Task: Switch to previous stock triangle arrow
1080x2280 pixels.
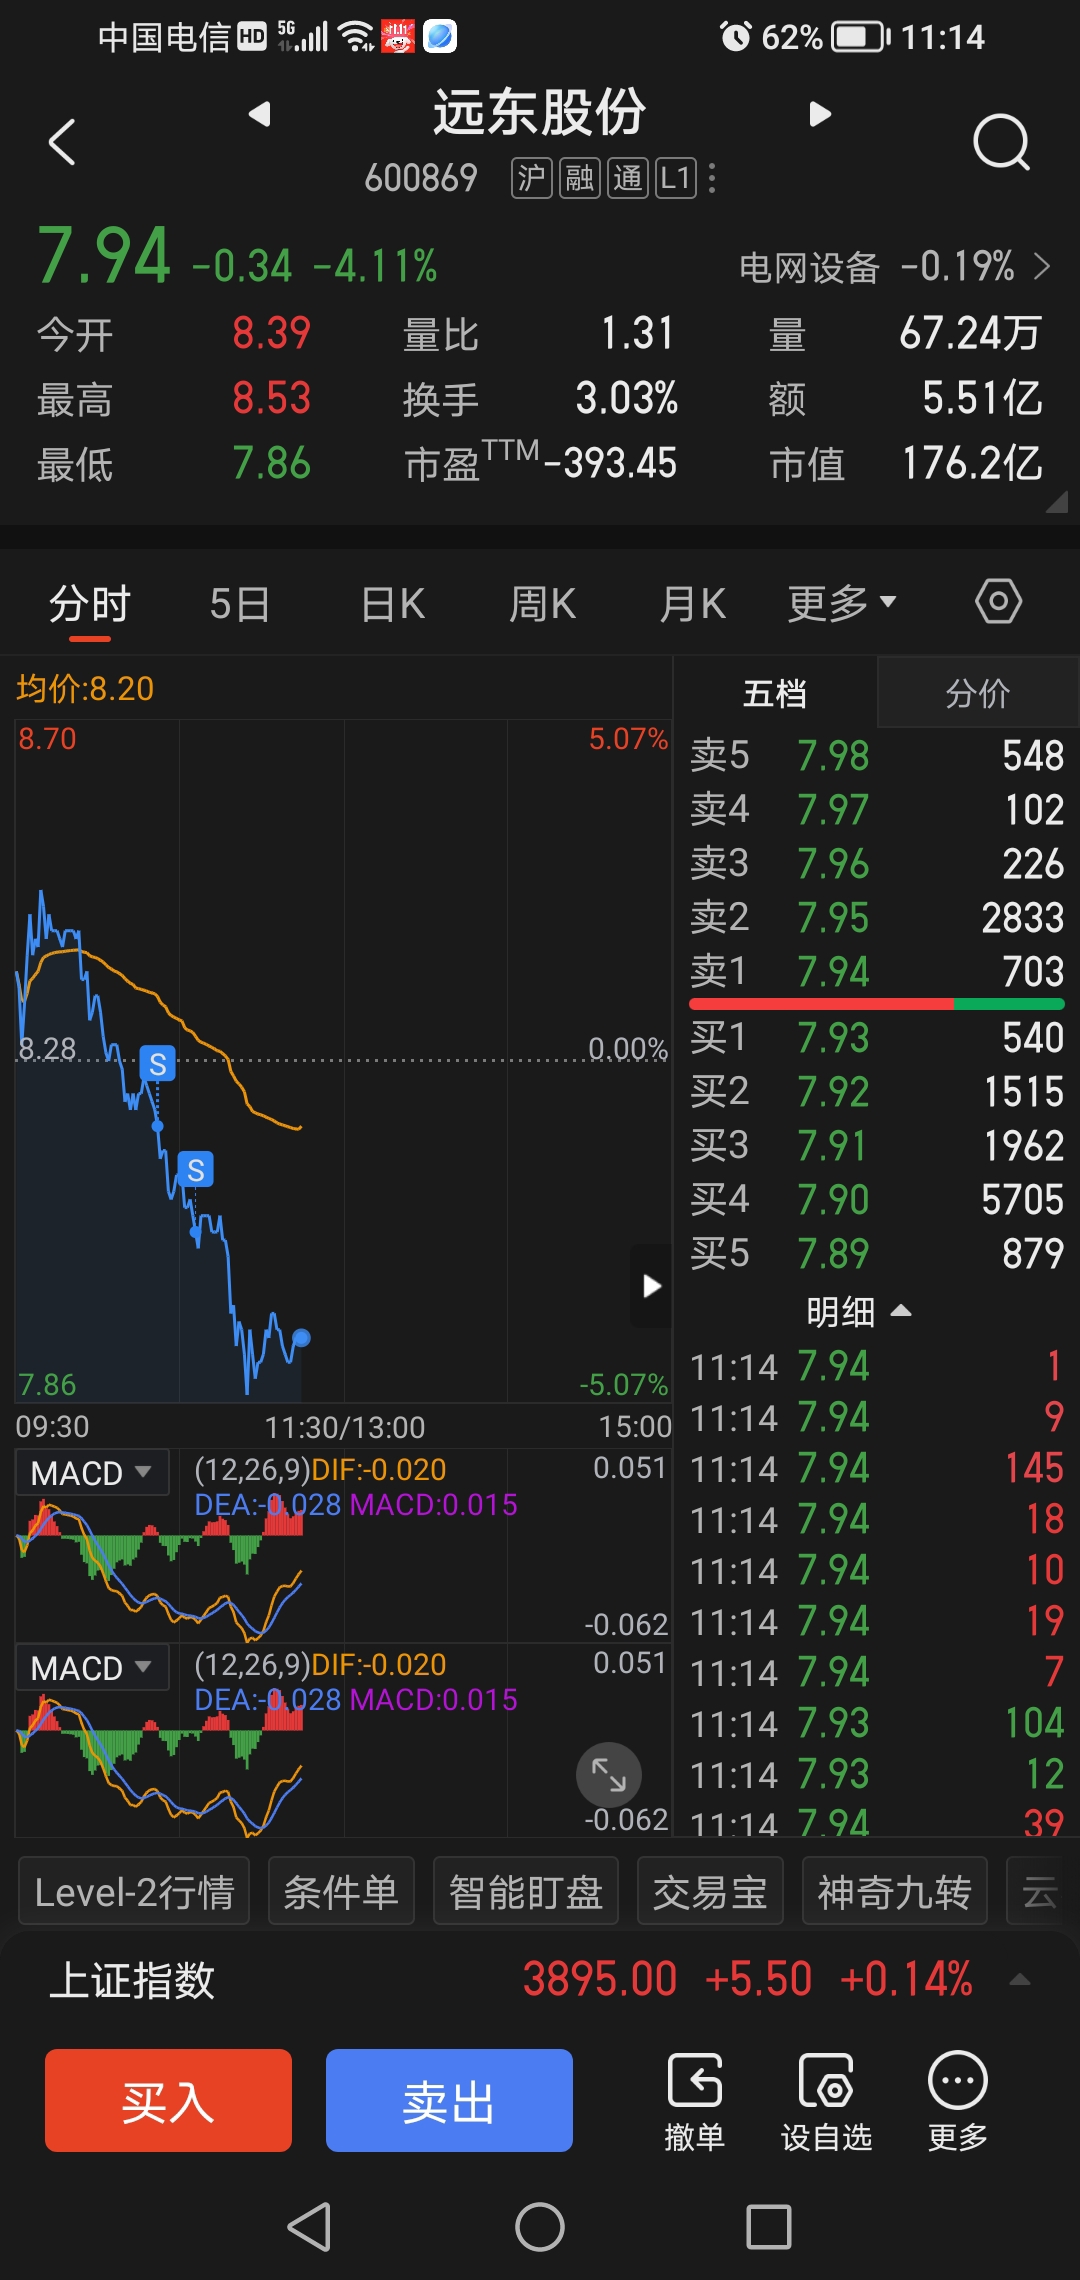Action: [x=260, y=114]
